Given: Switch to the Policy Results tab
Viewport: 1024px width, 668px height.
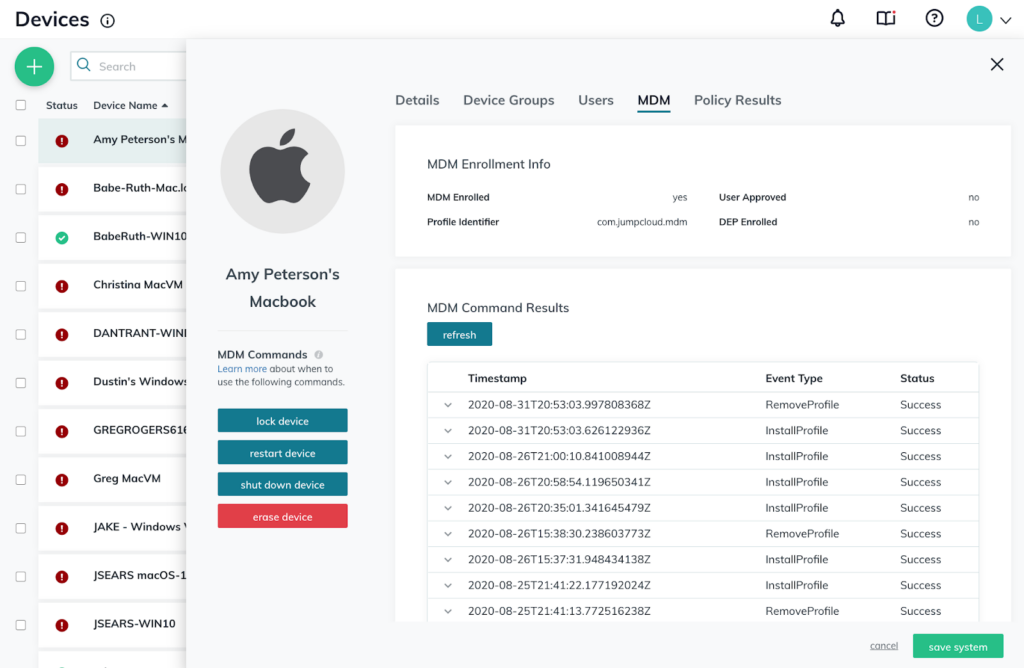Looking at the screenshot, I should [738, 100].
